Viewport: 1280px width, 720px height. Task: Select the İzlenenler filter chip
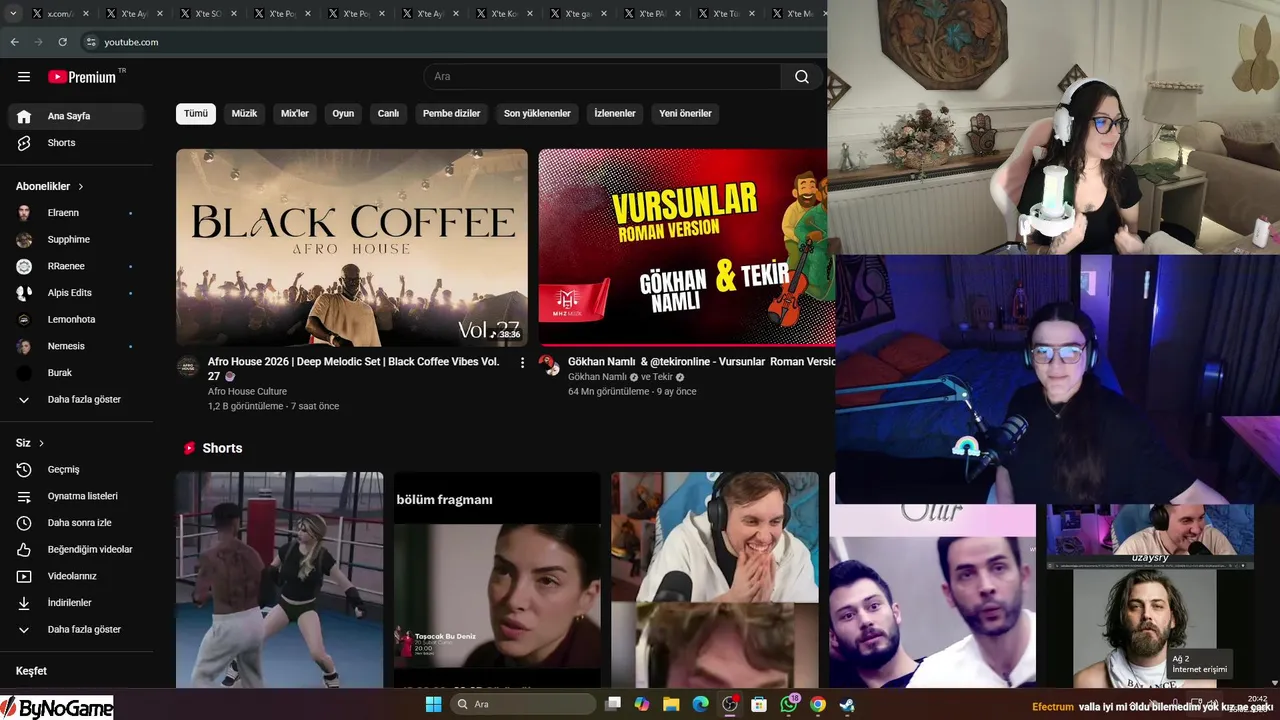(x=615, y=113)
